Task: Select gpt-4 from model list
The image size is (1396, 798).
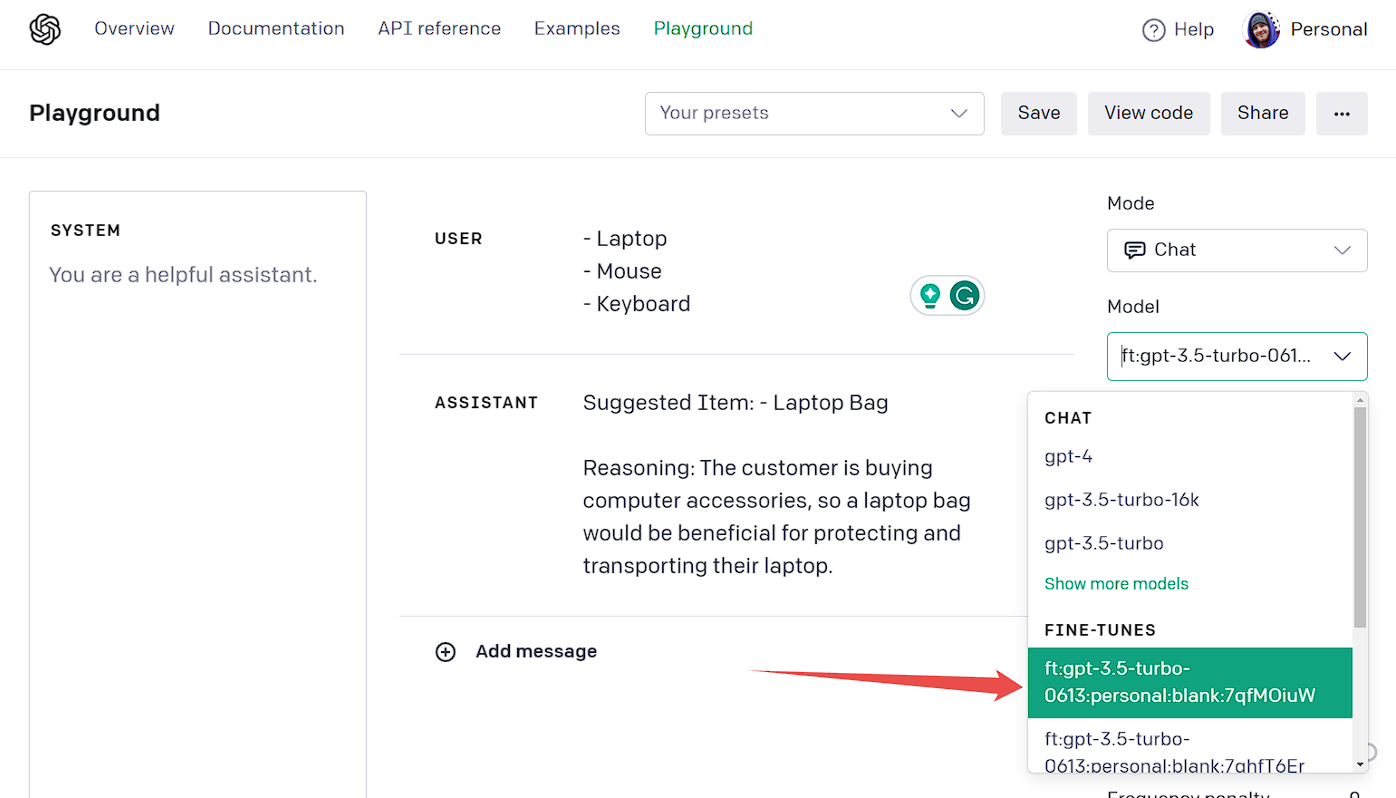Action: click(x=1069, y=457)
